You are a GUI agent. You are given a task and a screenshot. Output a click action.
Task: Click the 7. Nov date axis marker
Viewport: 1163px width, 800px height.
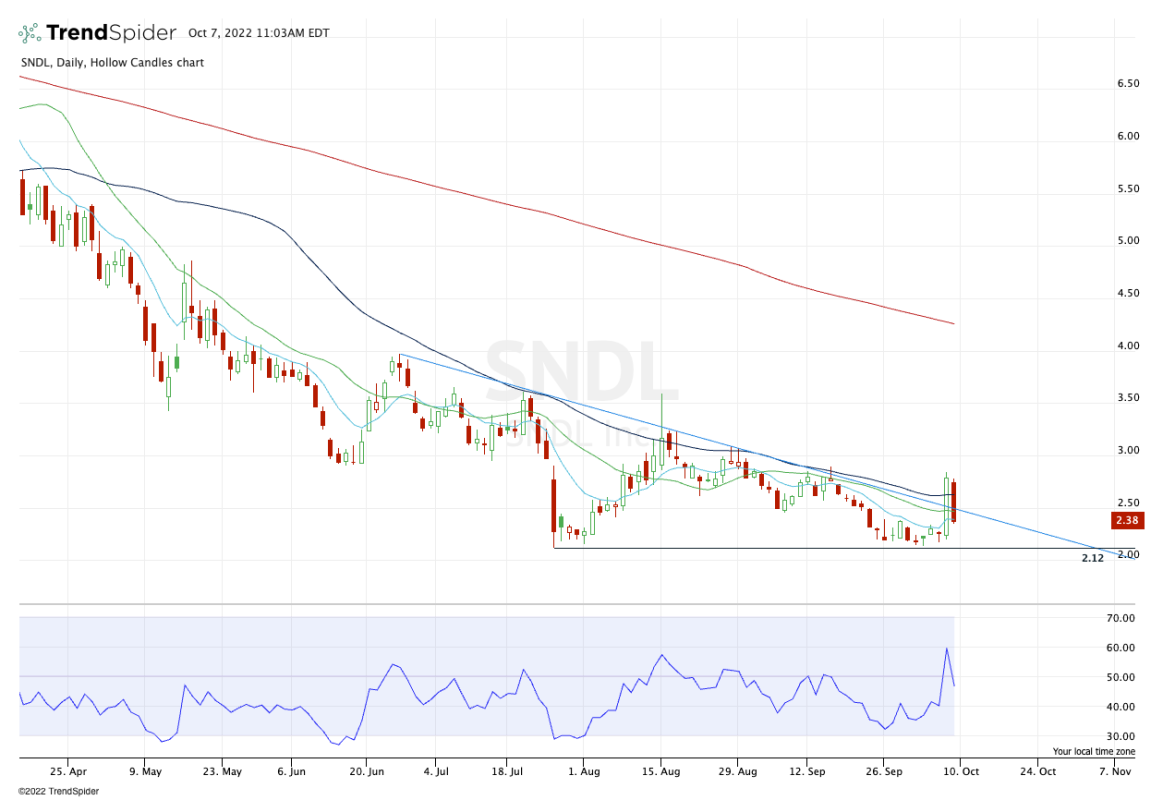point(1117,772)
